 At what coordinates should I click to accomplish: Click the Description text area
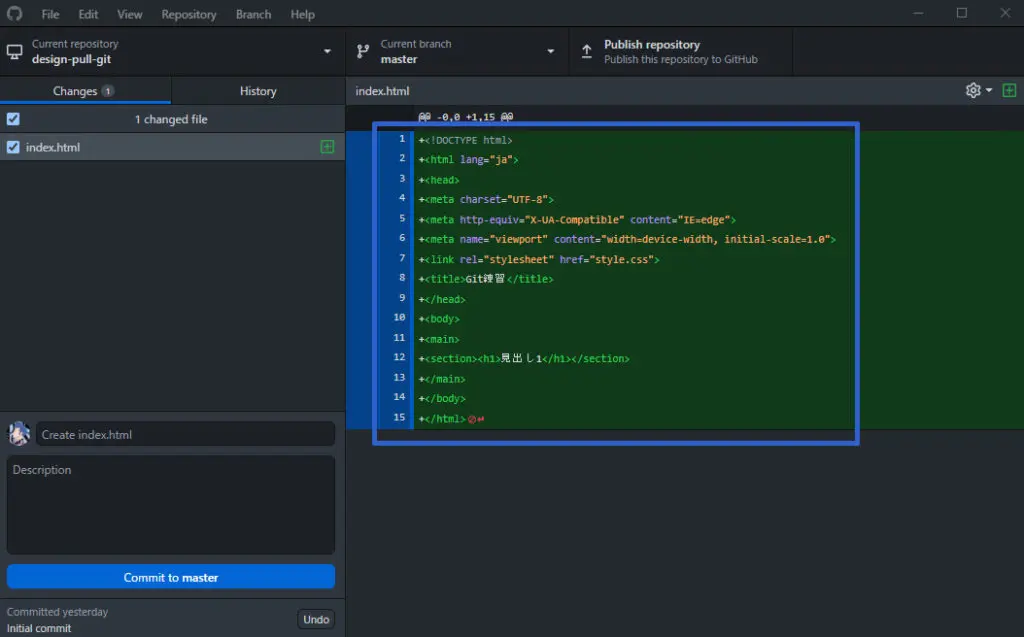click(x=170, y=505)
